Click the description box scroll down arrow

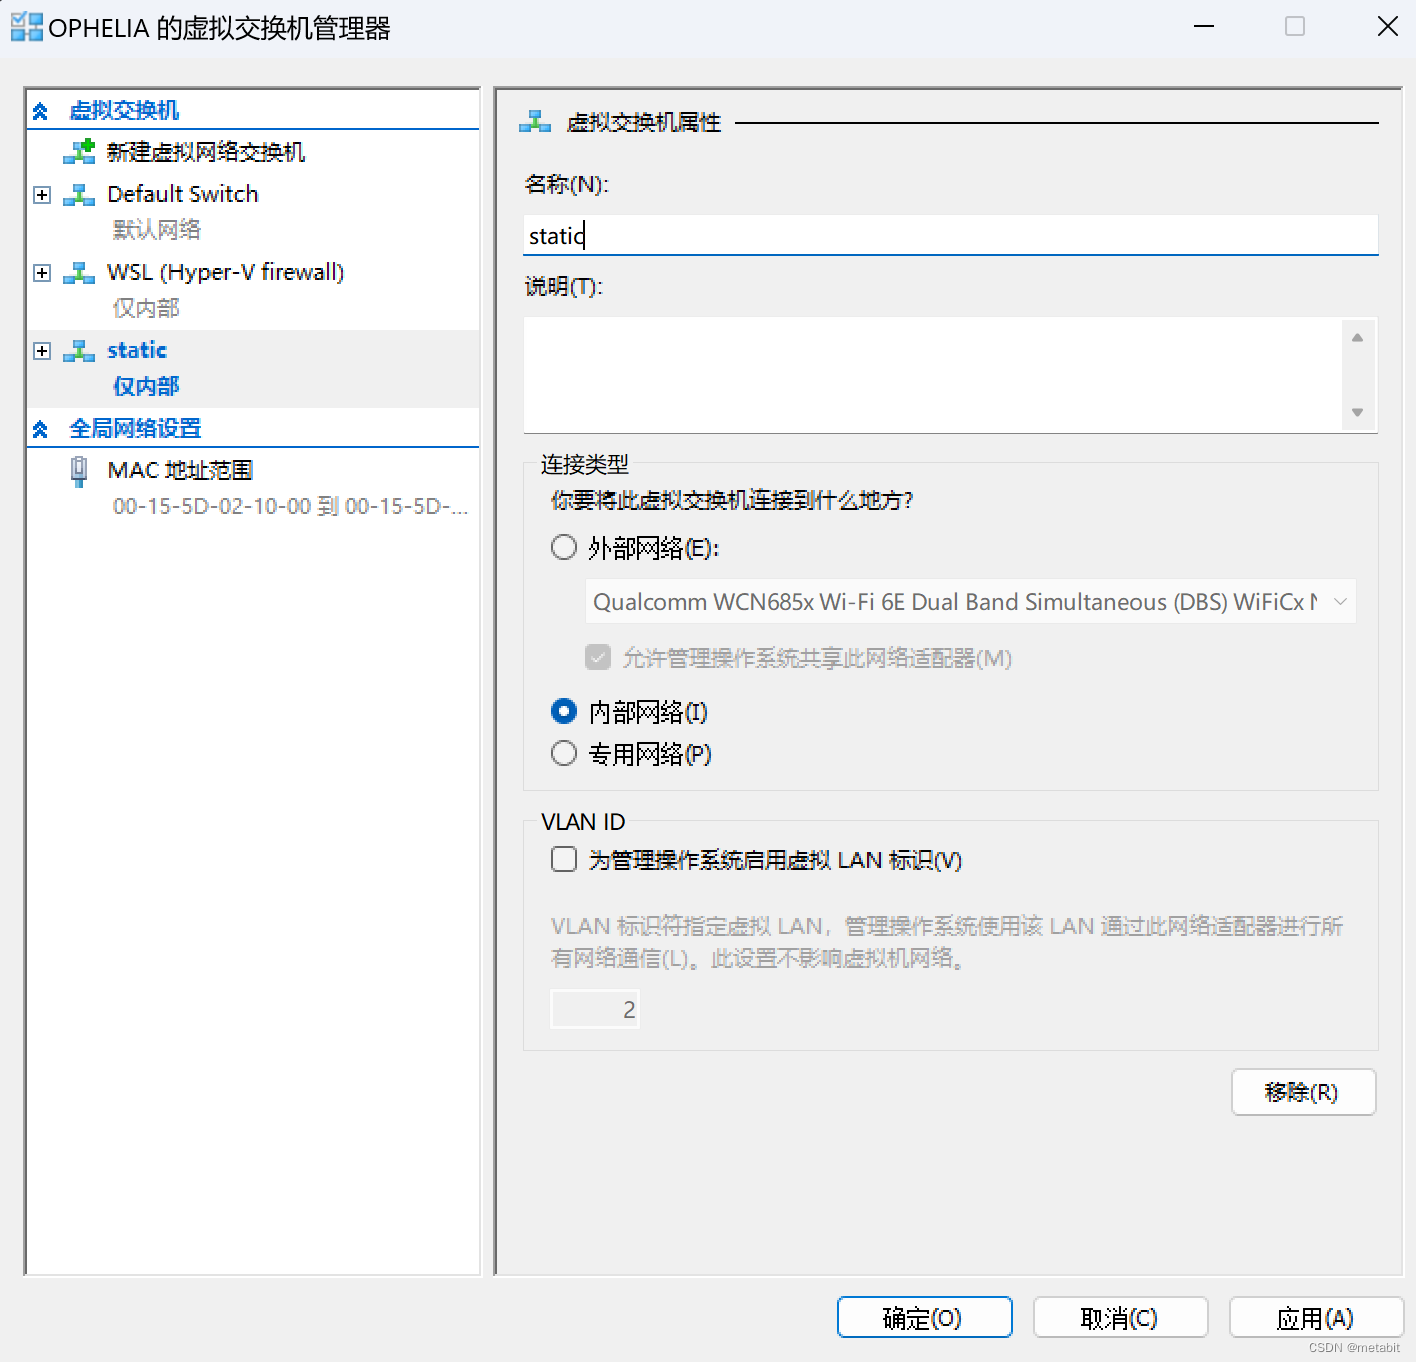tap(1357, 412)
